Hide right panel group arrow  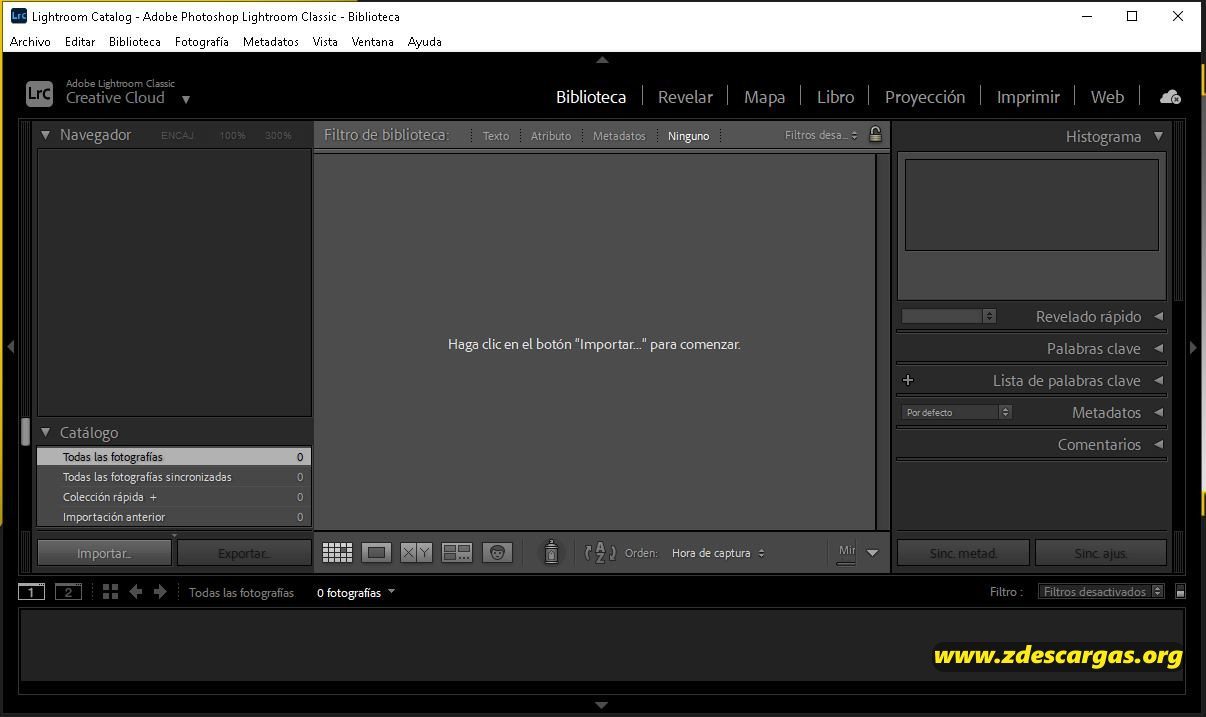(1193, 347)
